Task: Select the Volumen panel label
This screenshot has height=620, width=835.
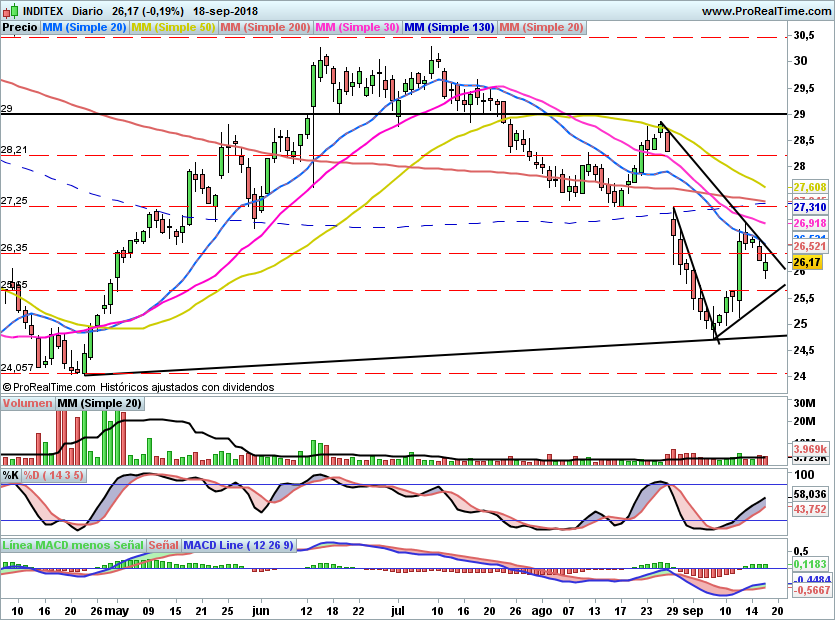Action: (x=27, y=403)
